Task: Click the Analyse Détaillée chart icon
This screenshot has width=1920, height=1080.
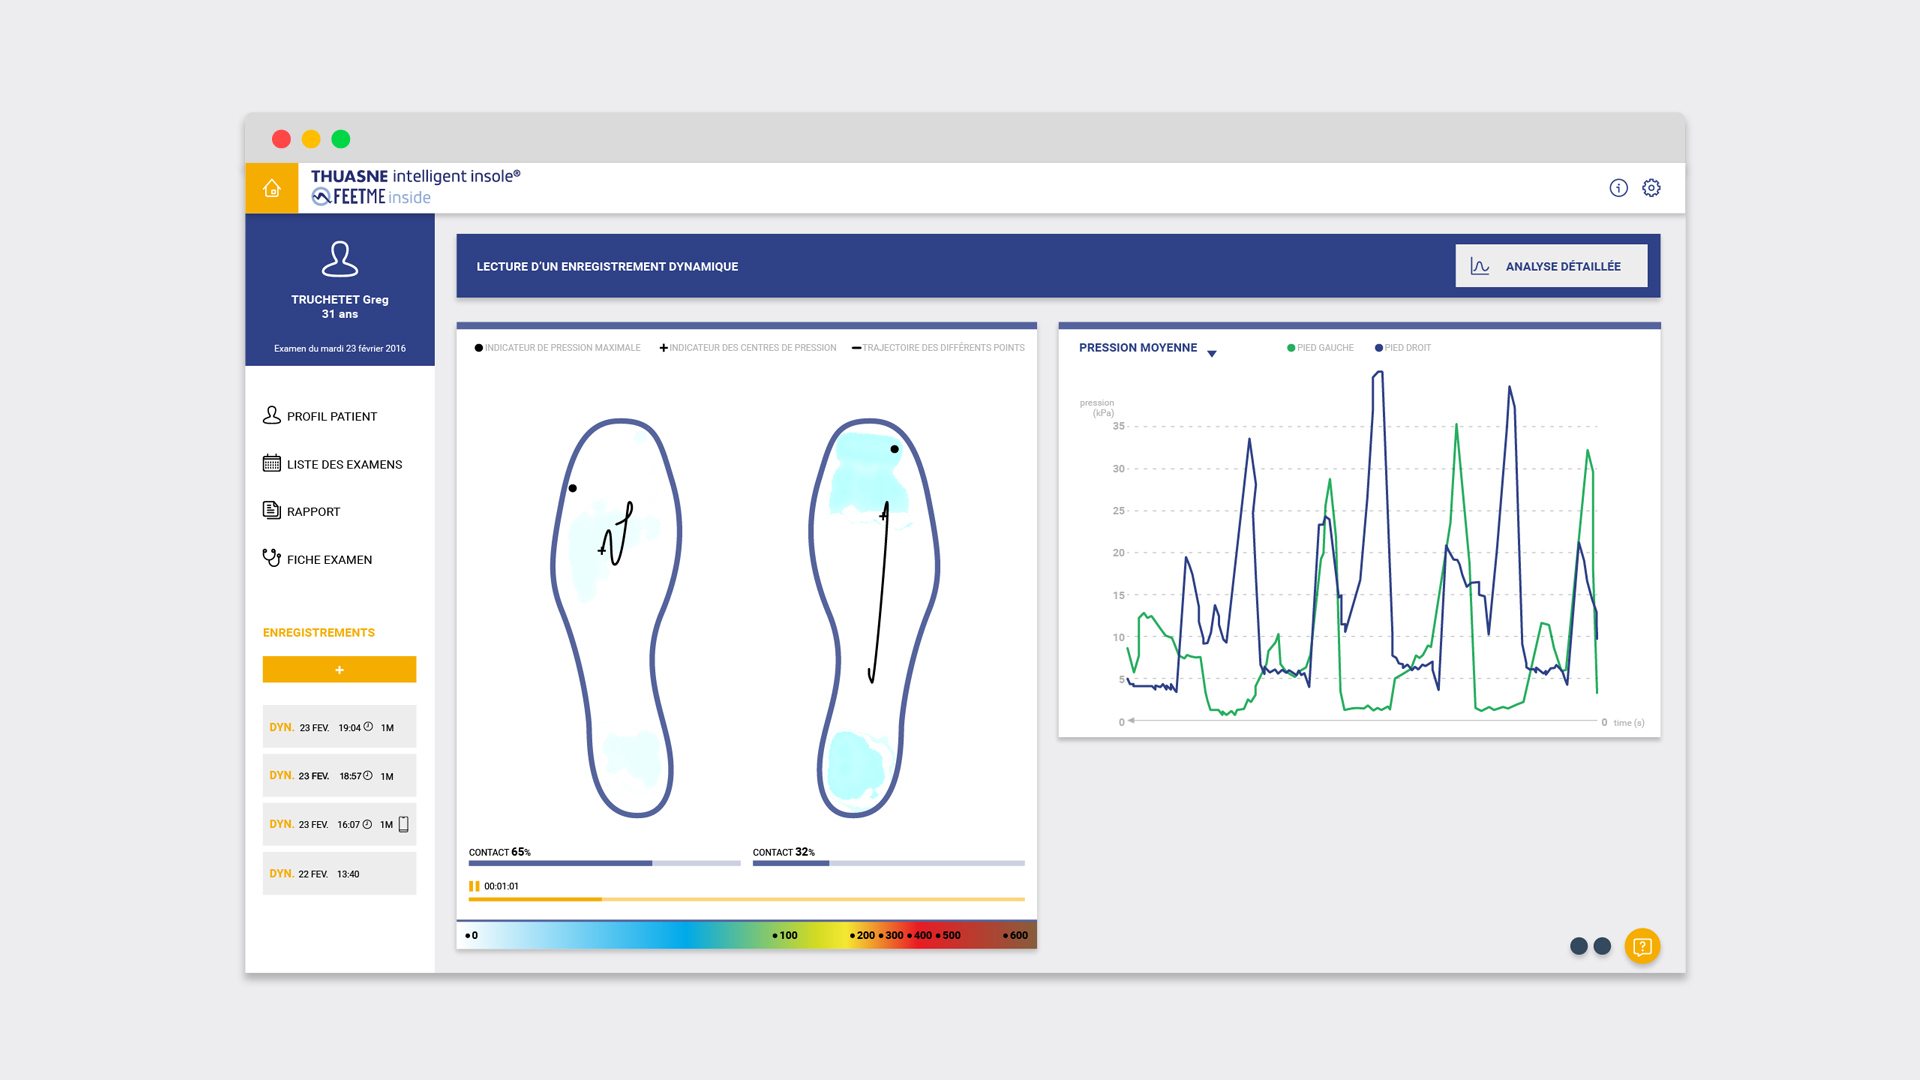Action: [1479, 265]
